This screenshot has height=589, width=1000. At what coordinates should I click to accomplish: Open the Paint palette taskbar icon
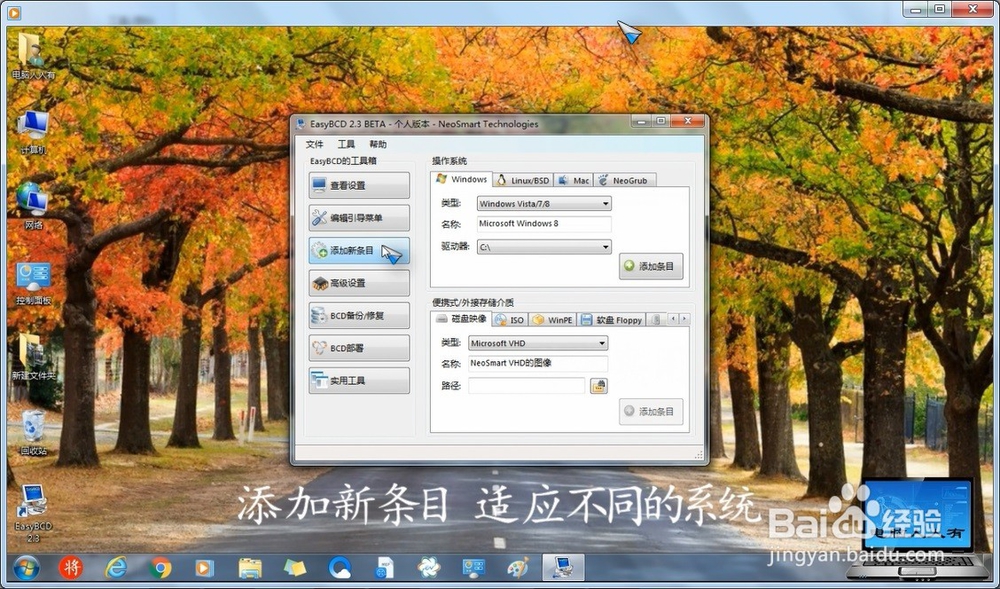point(518,567)
